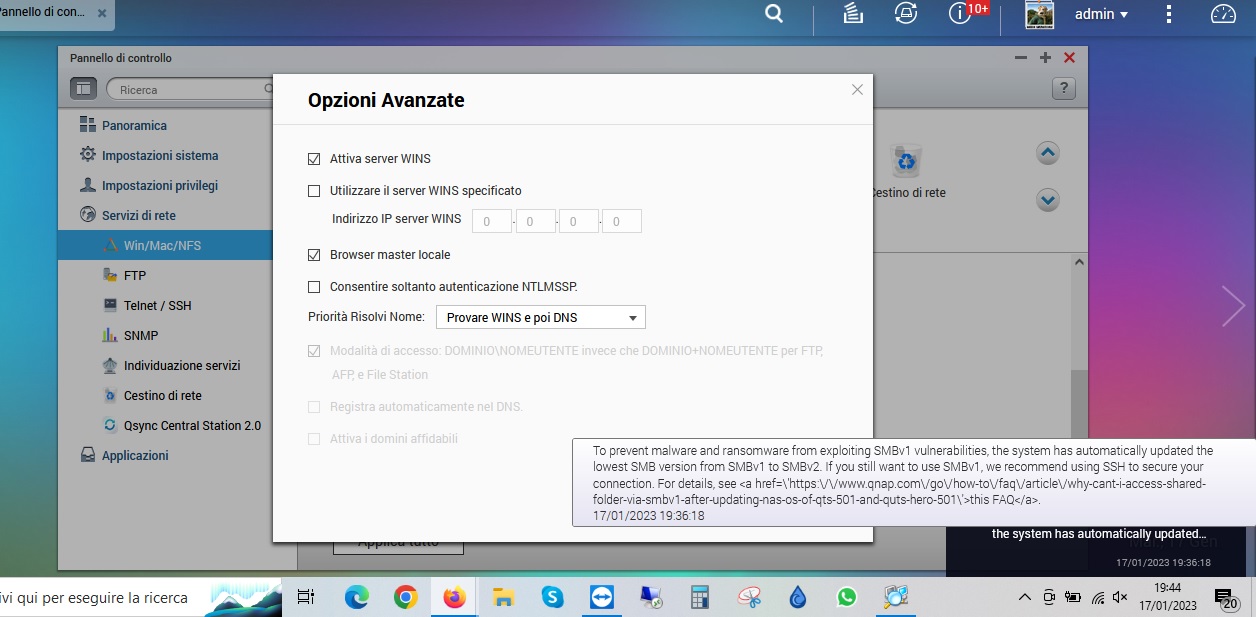Screen dimensions: 1256x617
Task: Open external devices icon in top bar
Action: 906,14
